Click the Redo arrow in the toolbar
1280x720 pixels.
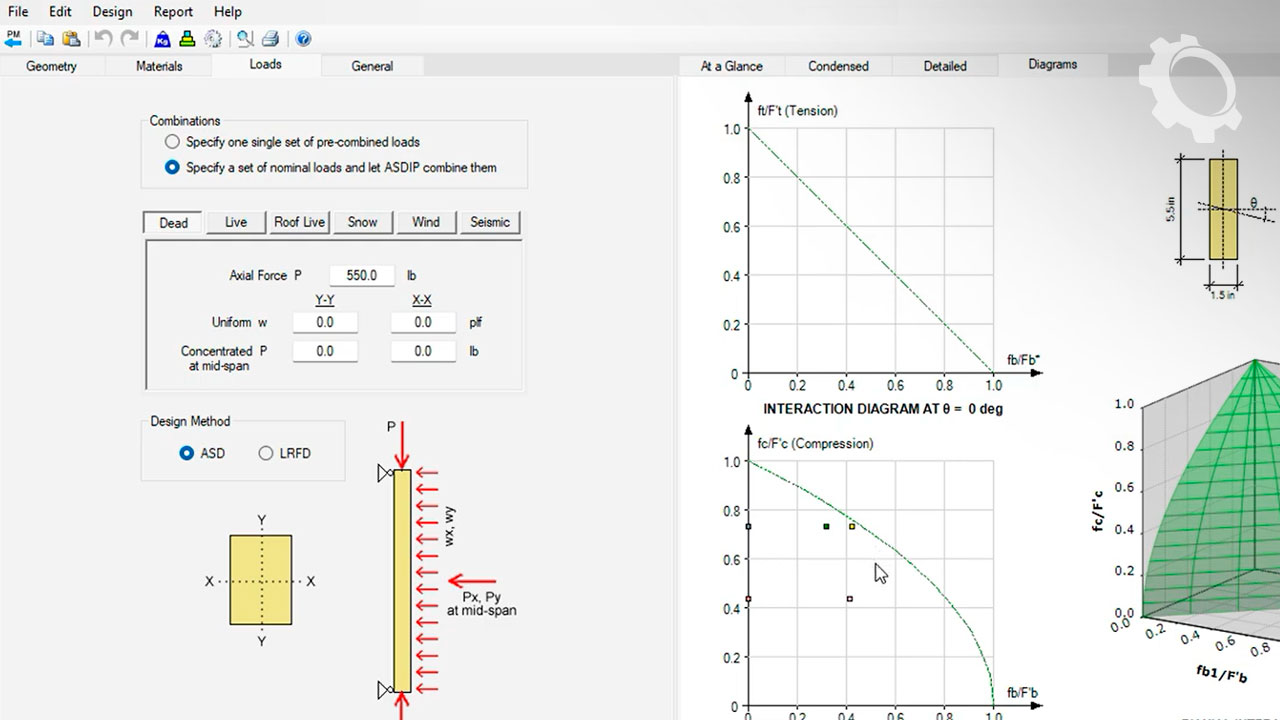(129, 39)
